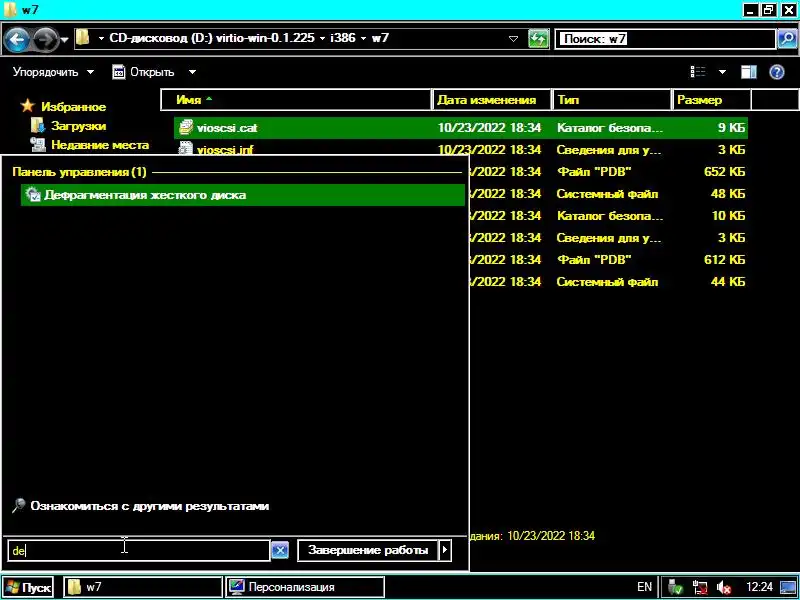Click the Поиск: w7 search field

666,39
